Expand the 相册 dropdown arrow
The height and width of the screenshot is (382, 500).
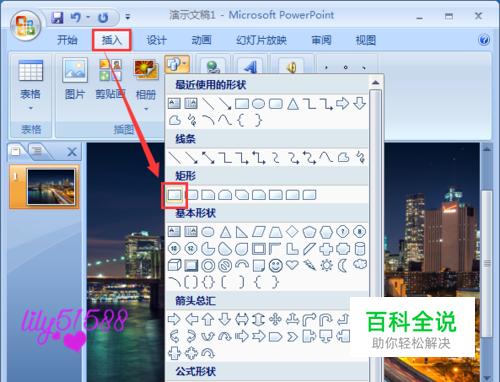coord(146,109)
